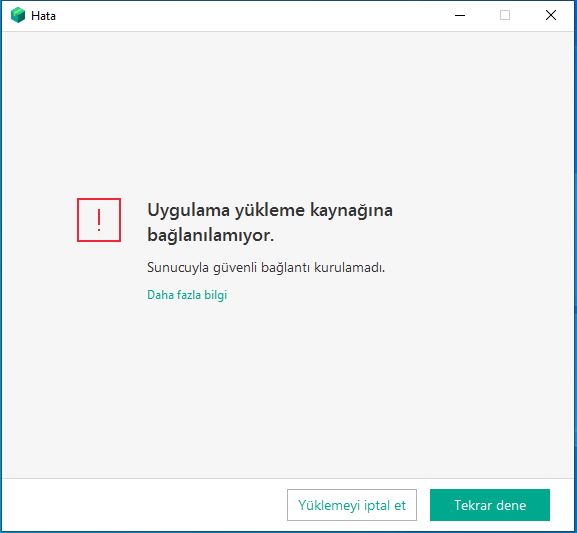Select the white outlined cancel button
The width and height of the screenshot is (577, 533).
(352, 505)
